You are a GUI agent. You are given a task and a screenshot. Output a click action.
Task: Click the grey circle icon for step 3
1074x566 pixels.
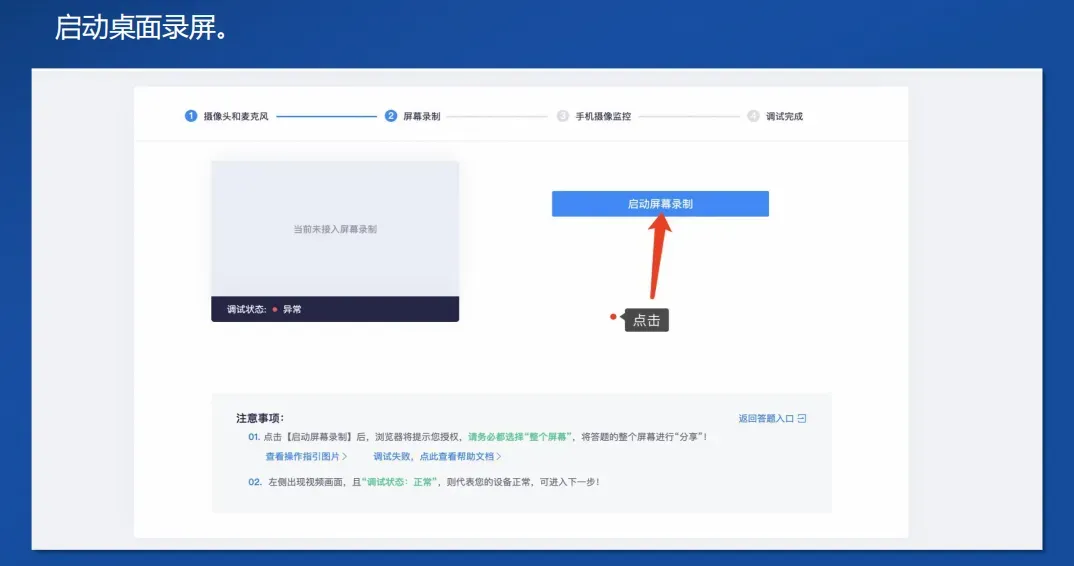[562, 116]
